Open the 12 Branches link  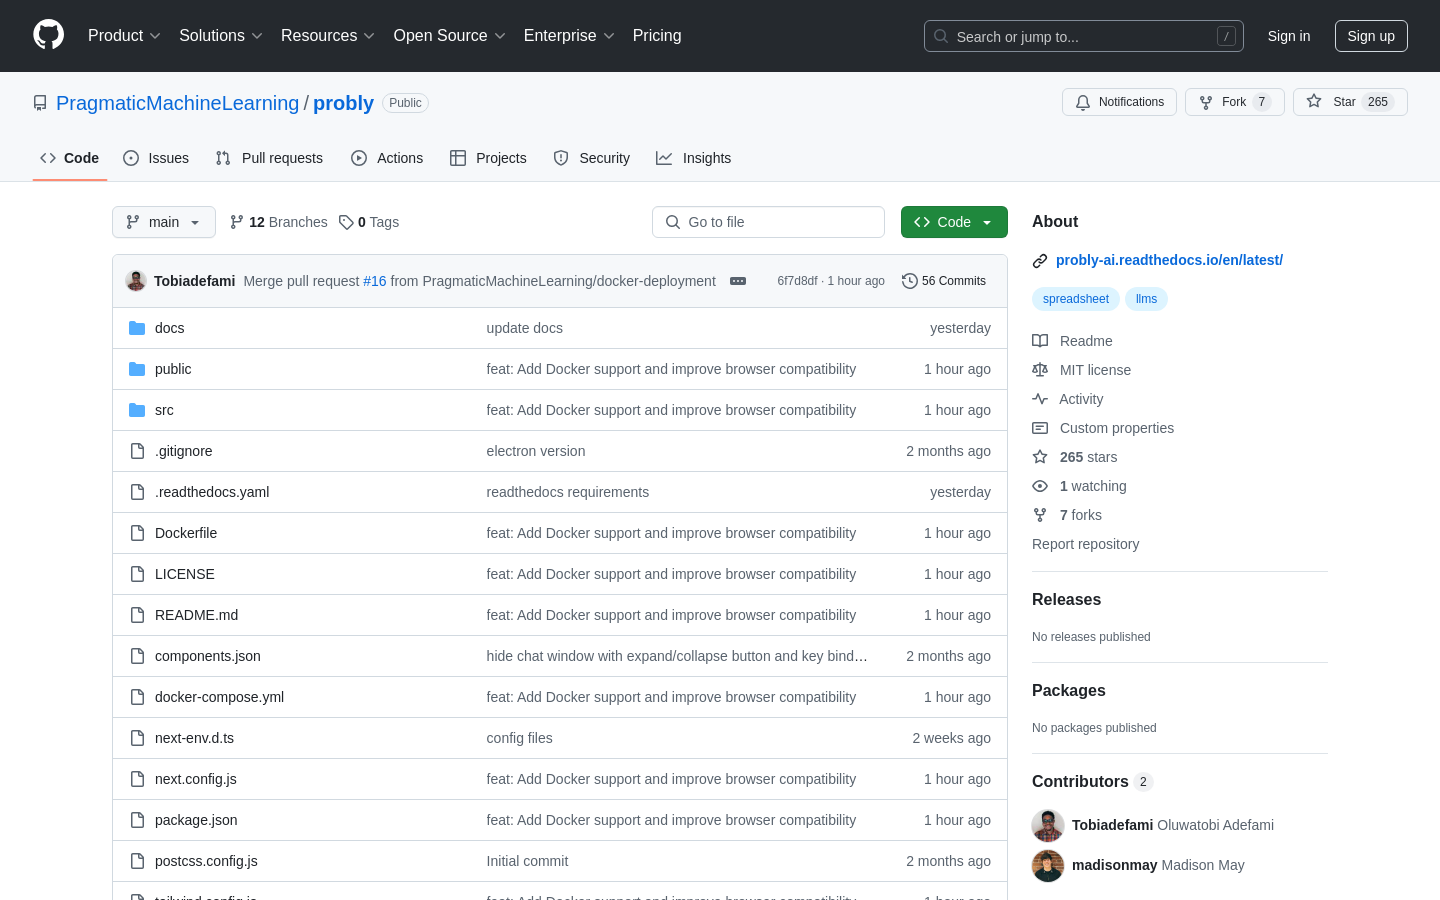(x=278, y=222)
